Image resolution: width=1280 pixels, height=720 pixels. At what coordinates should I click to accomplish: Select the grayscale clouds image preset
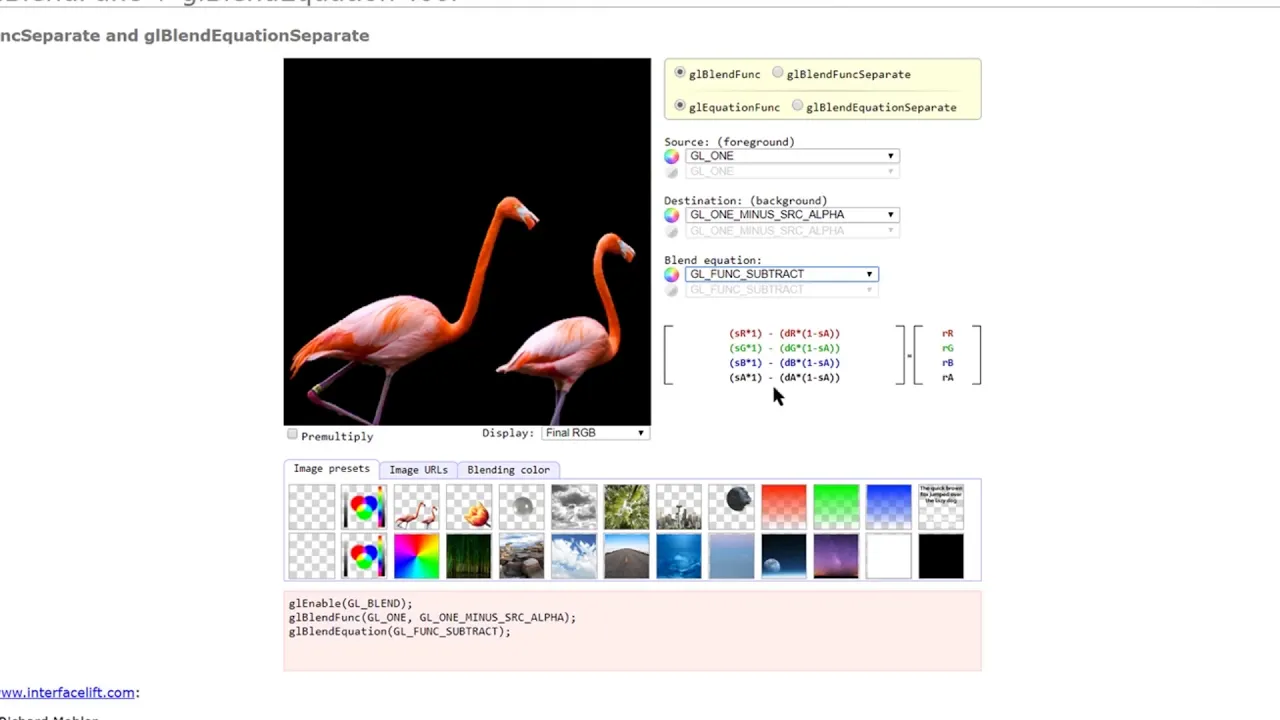574,507
